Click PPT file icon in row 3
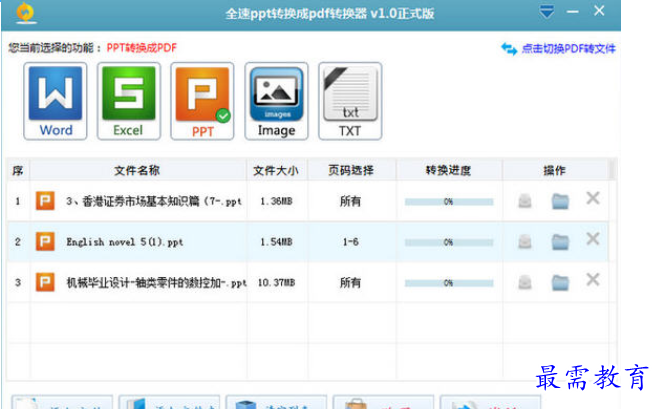Viewport: 657px width, 409px height. click(45, 282)
